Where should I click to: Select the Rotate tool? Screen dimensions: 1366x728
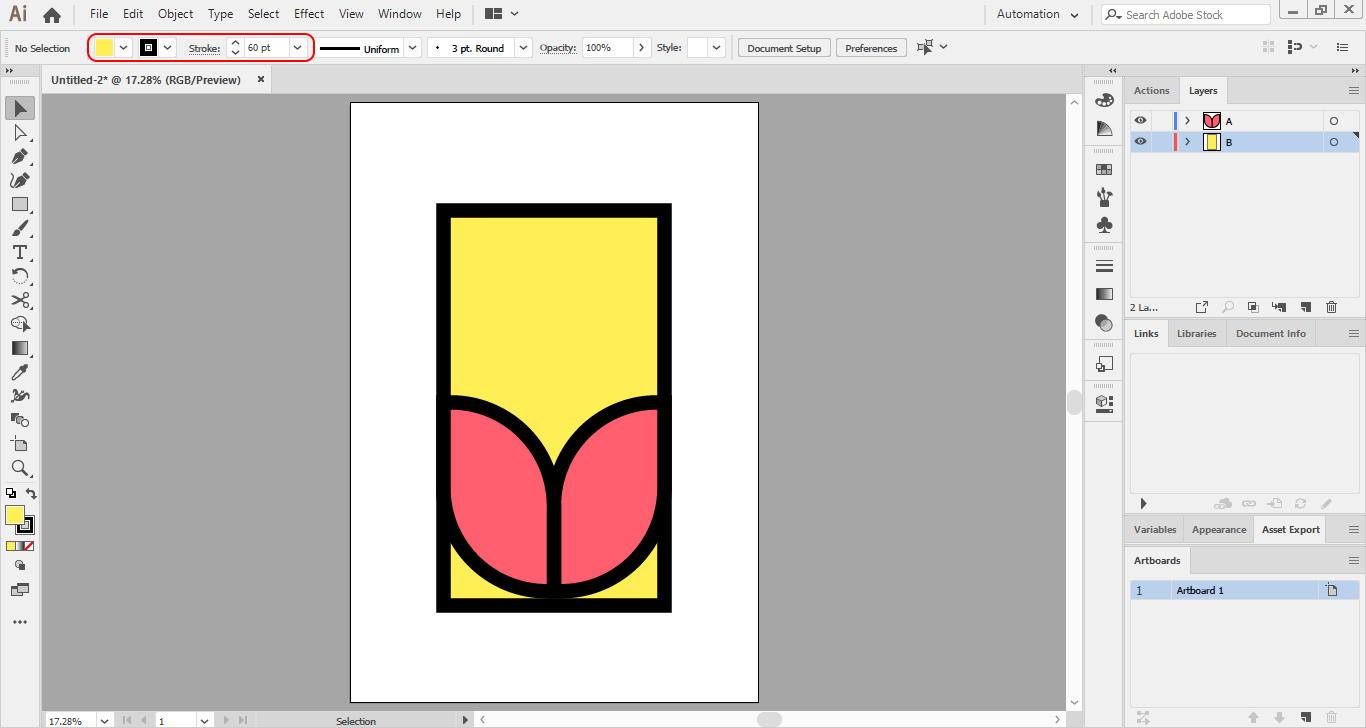(x=19, y=276)
